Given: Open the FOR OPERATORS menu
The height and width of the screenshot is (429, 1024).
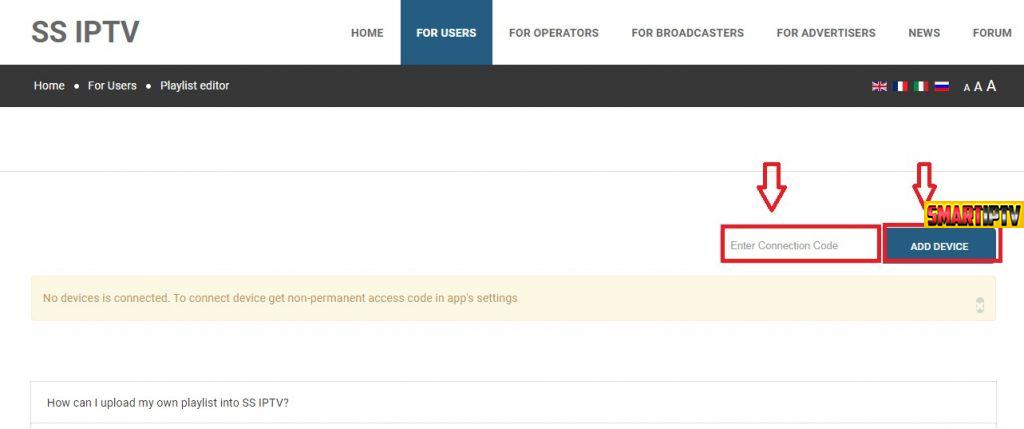Looking at the screenshot, I should 554,33.
